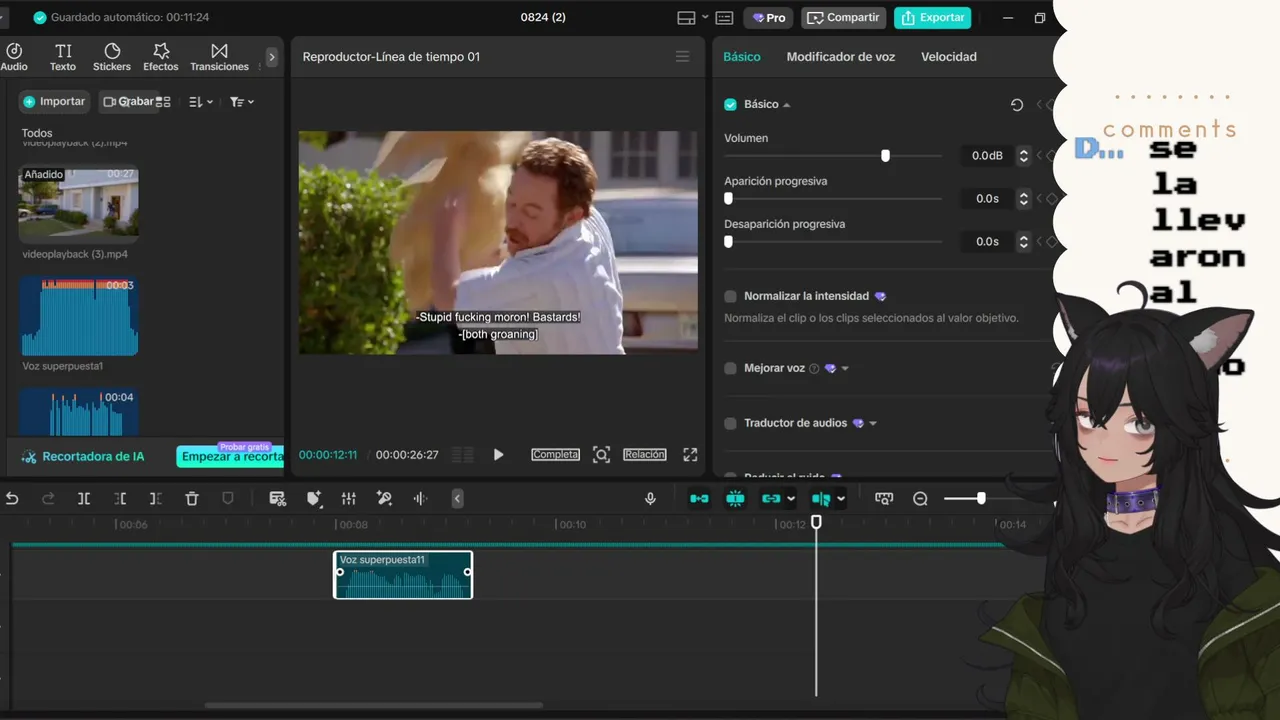Enable the Mejorar voz checkbox
Viewport: 1280px width, 720px height.
coord(730,368)
